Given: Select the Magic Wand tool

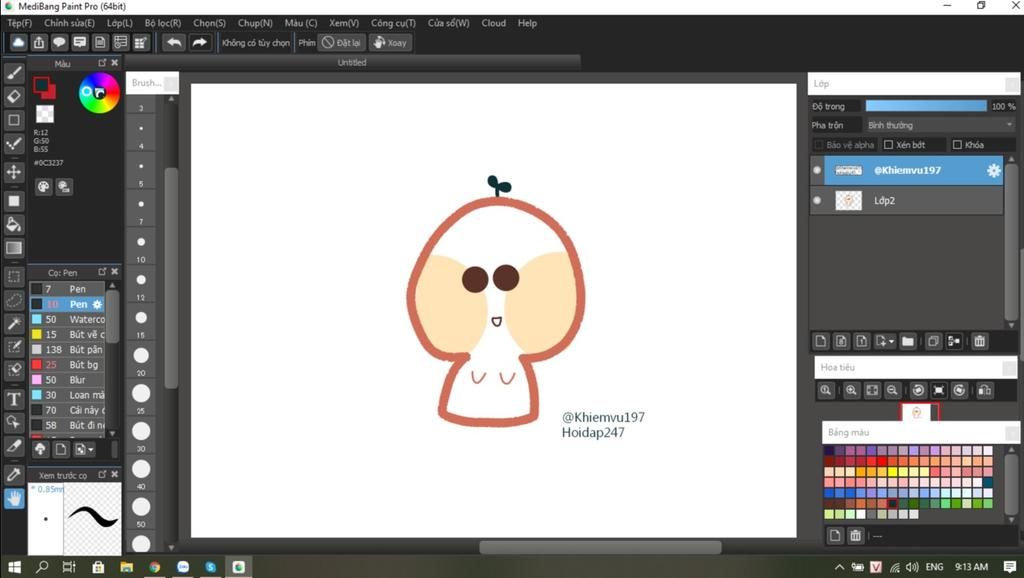Looking at the screenshot, I should click(x=14, y=323).
